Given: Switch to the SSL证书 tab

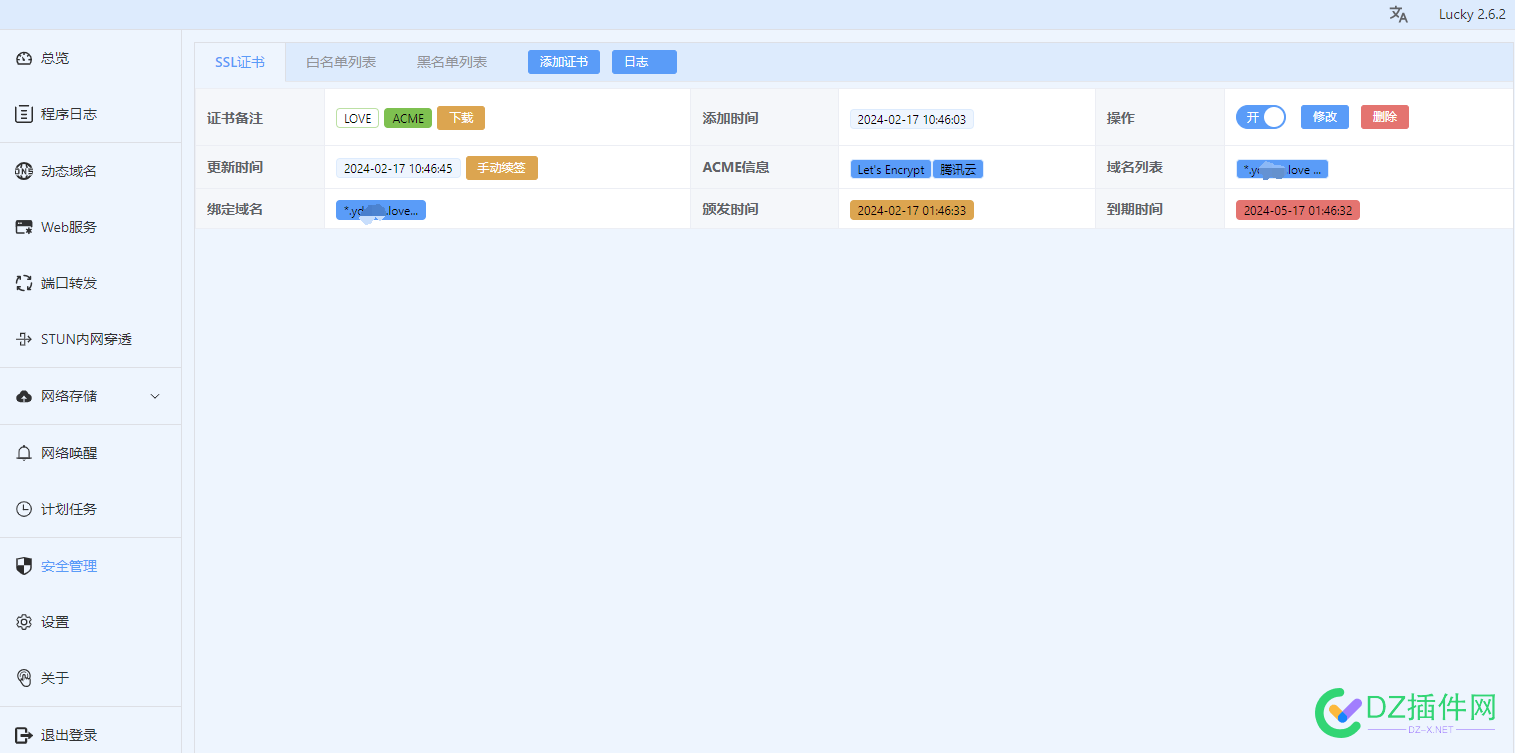Looking at the screenshot, I should pos(240,62).
